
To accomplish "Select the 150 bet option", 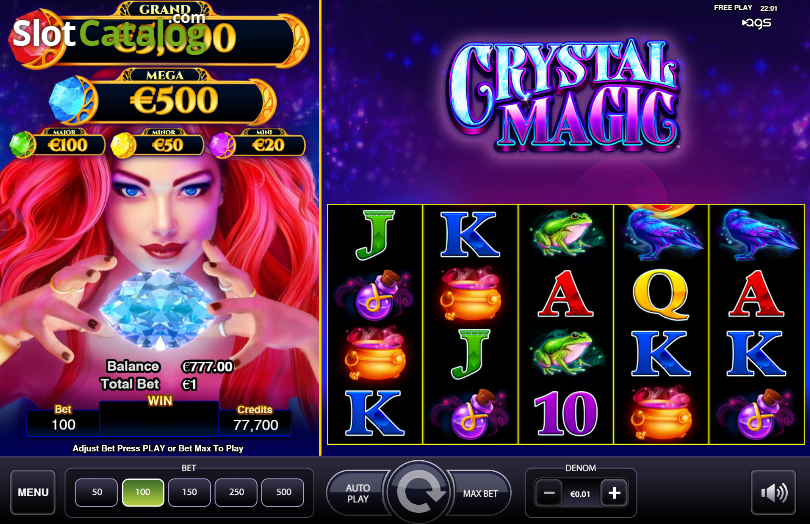I will [x=190, y=492].
